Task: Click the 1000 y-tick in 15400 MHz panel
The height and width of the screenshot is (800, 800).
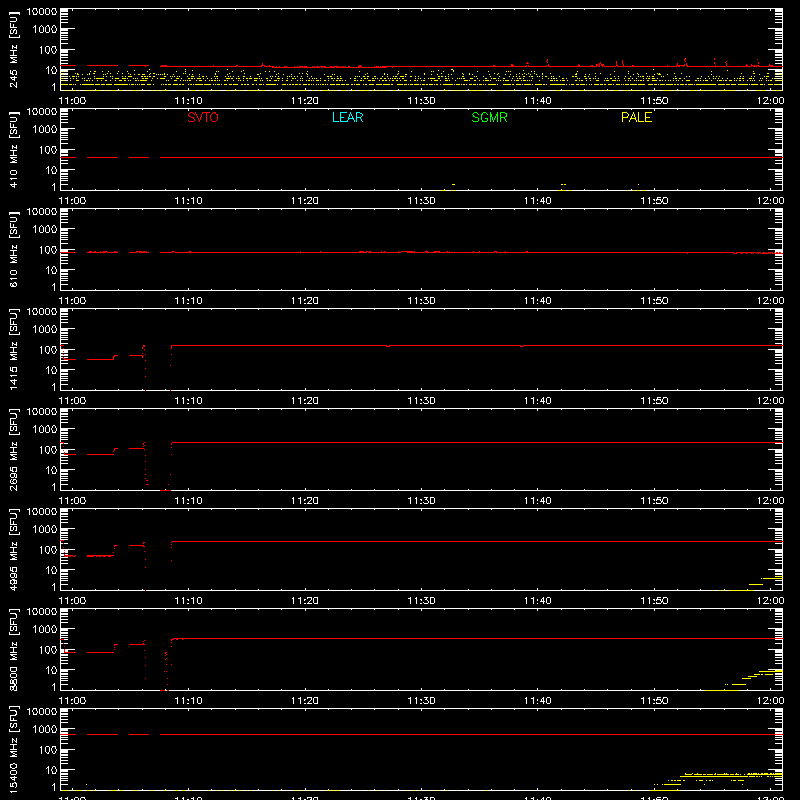Action: click(x=44, y=730)
